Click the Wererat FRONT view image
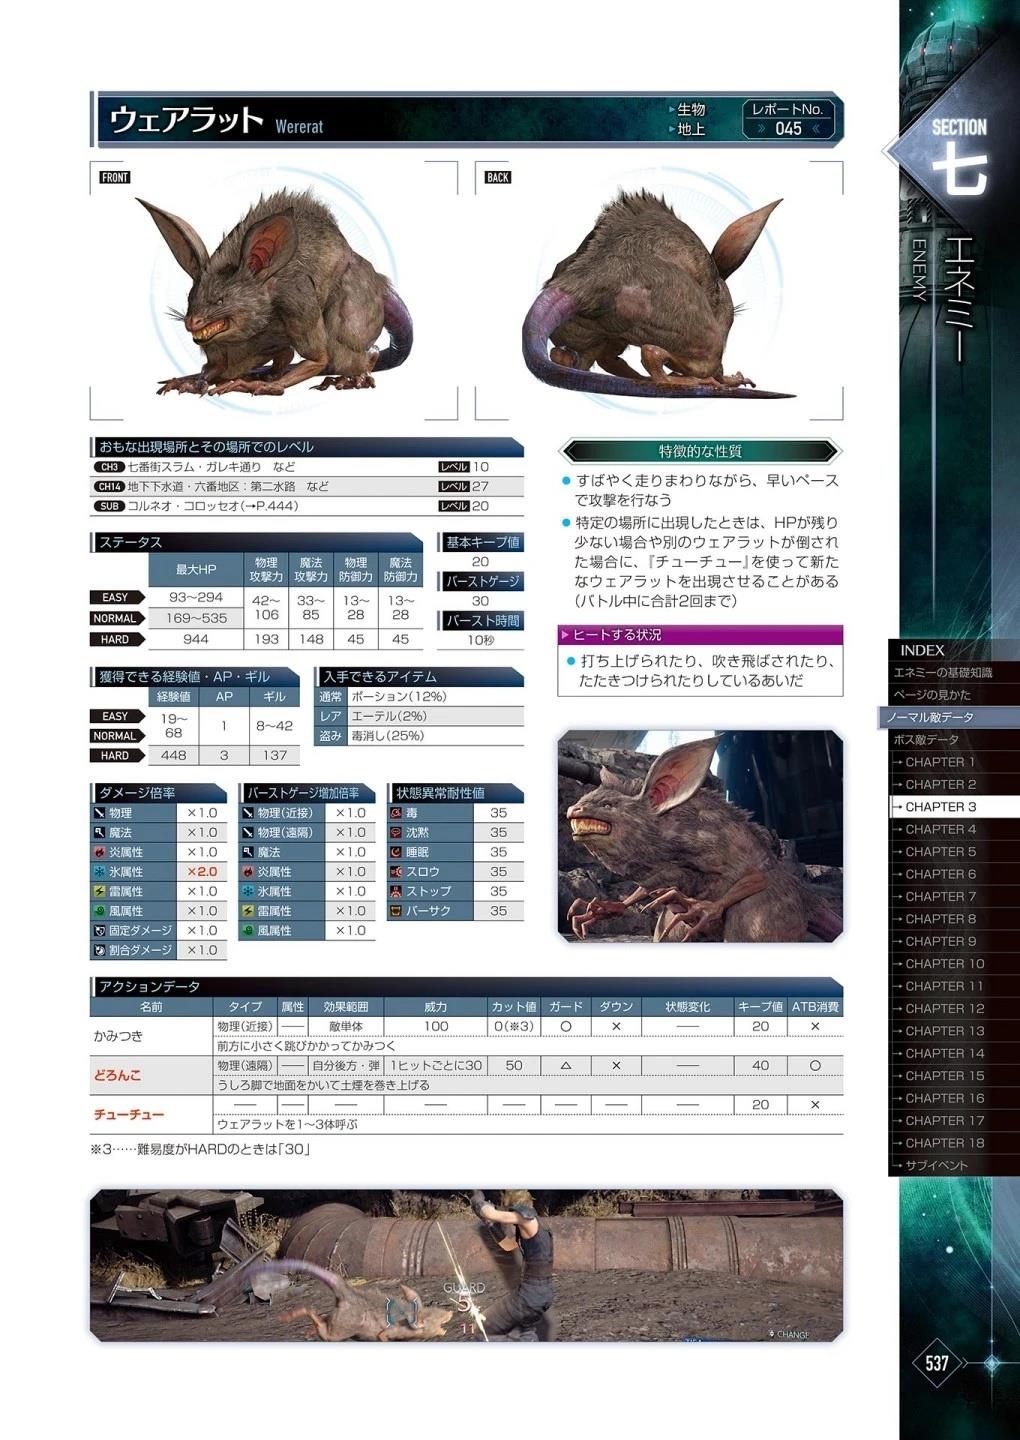Screen dimensions: 1020x1440 click(x=274, y=290)
